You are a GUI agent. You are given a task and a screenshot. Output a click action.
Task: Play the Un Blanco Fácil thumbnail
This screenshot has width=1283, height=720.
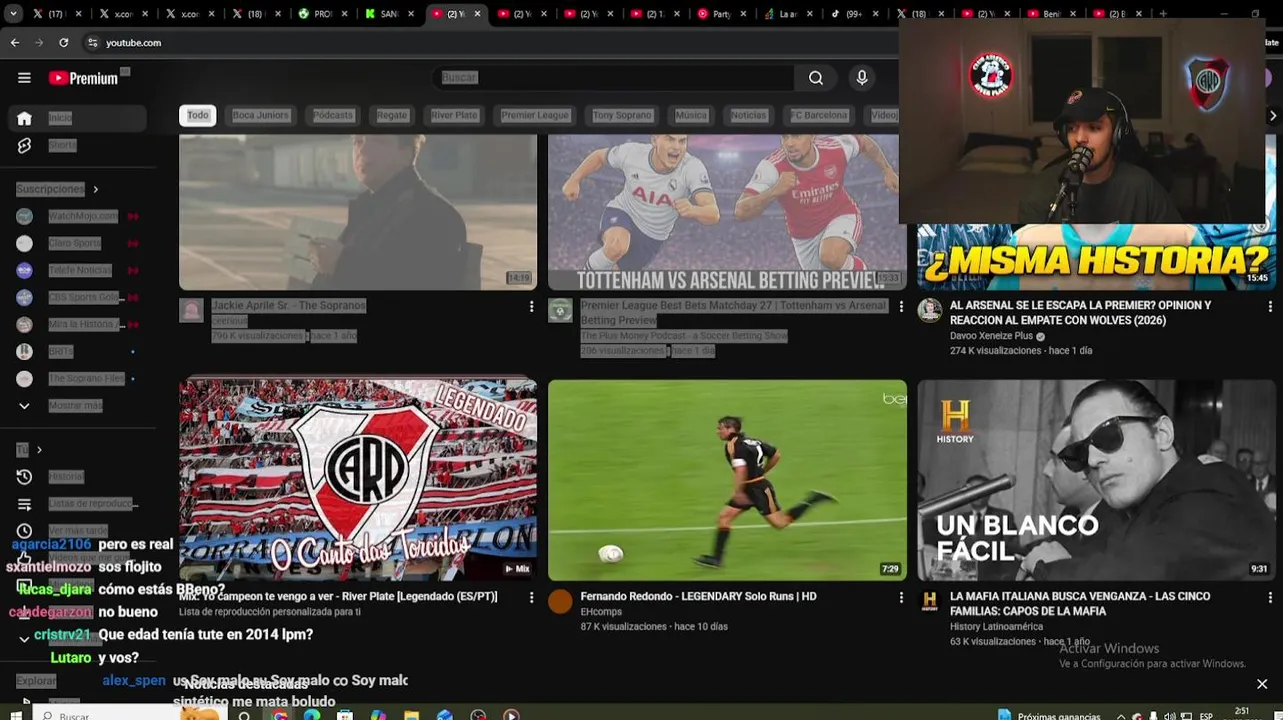click(x=1096, y=479)
